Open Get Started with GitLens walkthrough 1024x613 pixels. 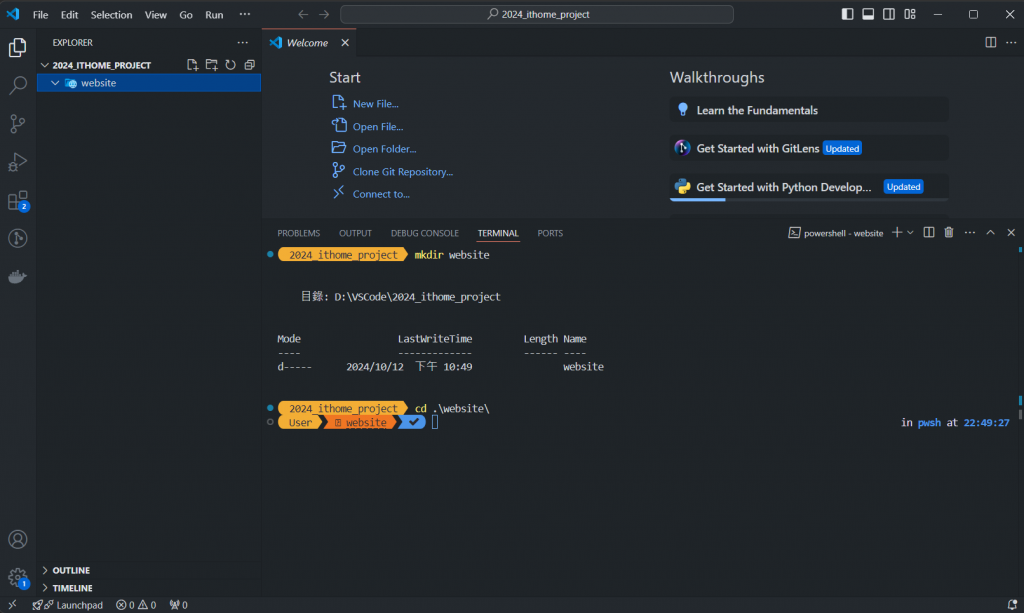[809, 148]
